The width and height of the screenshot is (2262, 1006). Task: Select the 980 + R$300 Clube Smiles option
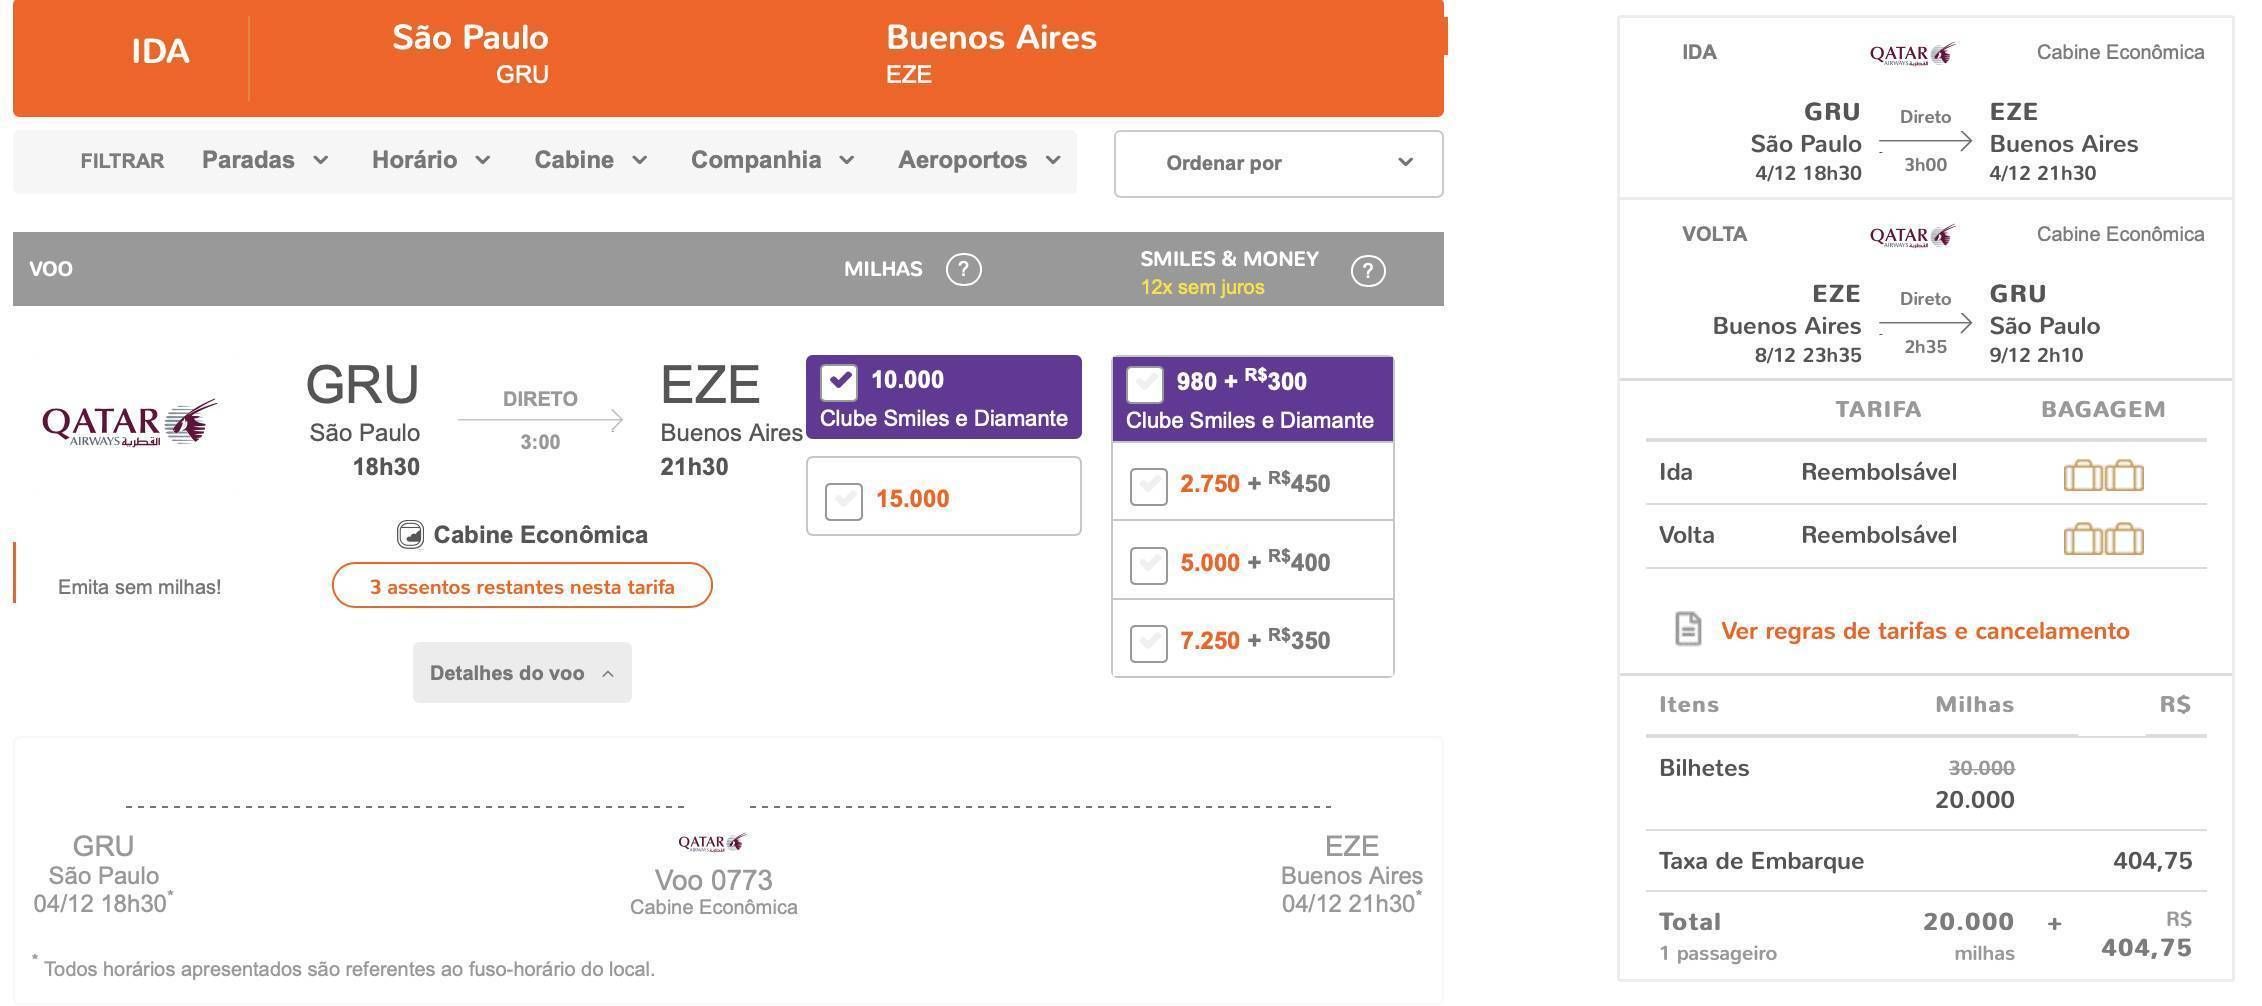1145,383
